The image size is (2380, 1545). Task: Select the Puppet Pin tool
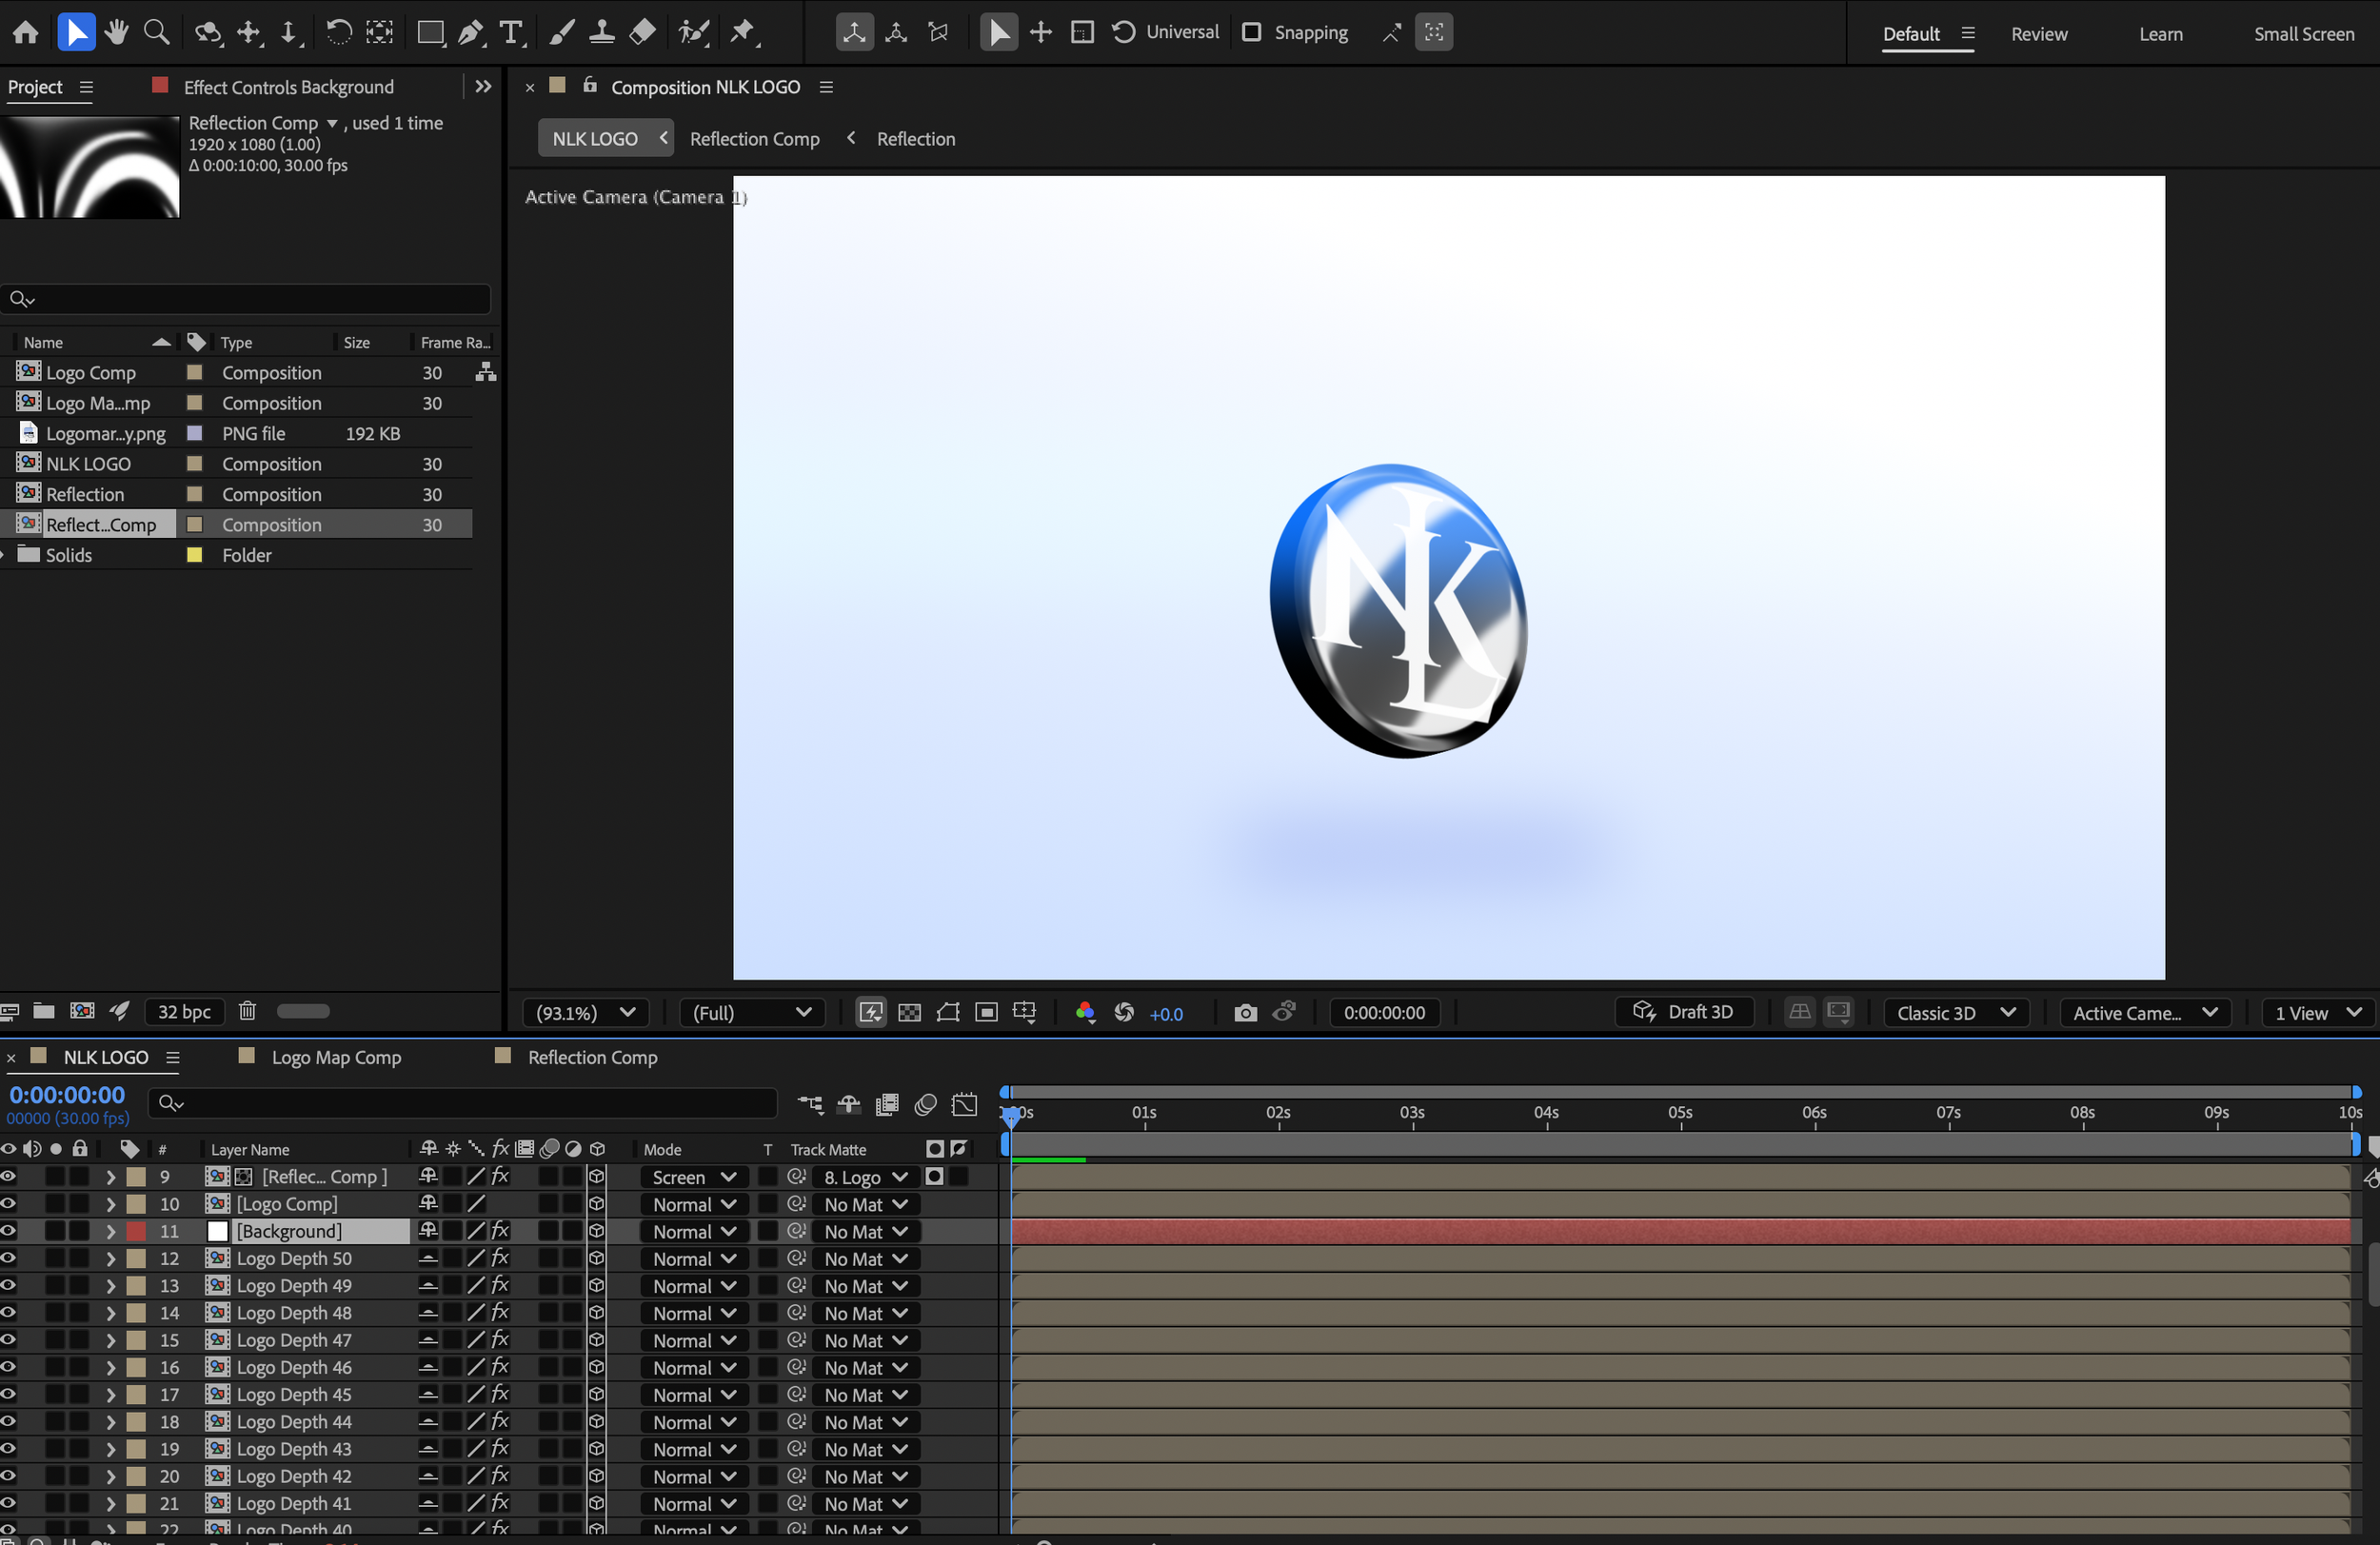pos(743,33)
